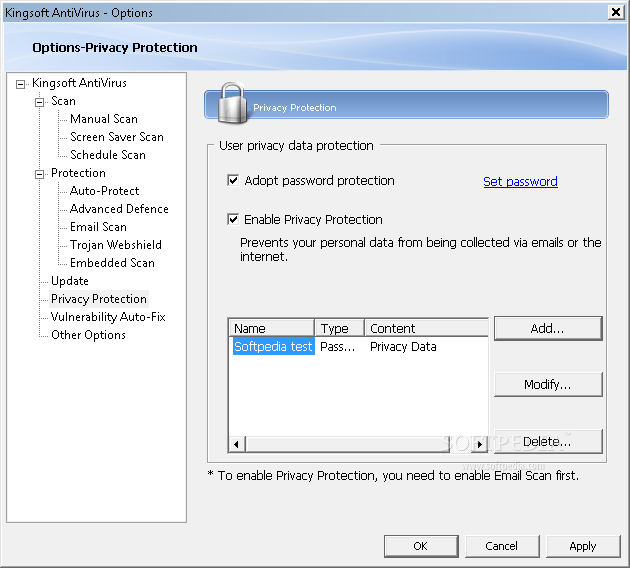Click the Protection tree label
Viewport: 630px width, 568px height.
[x=78, y=173]
